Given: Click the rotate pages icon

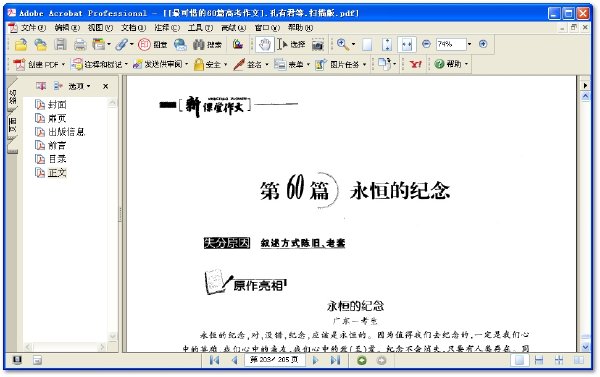Looking at the screenshot, I should [x=385, y=64].
